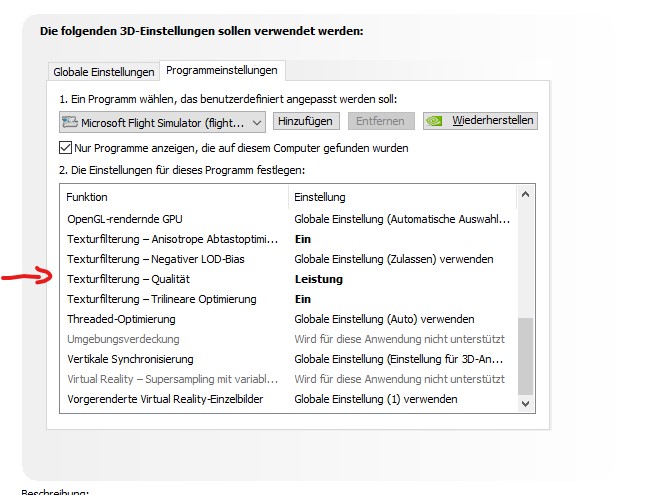Image resolution: width=661 pixels, height=495 pixels.
Task: Select the OpenGL-rendernde GPU row
Action: [288, 219]
